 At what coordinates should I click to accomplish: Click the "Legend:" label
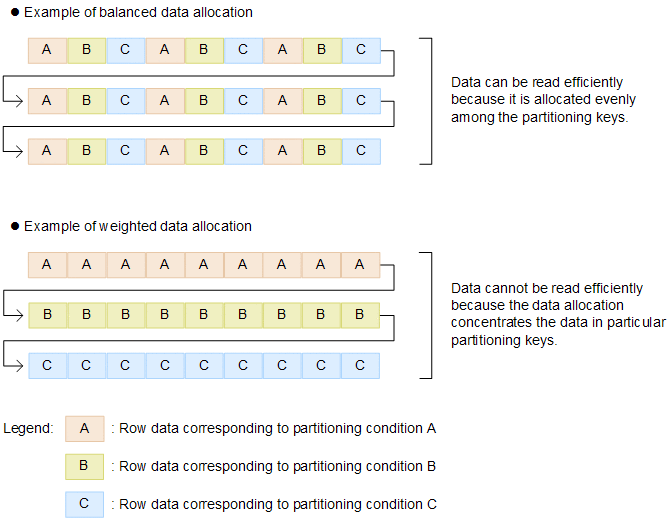pos(28,429)
